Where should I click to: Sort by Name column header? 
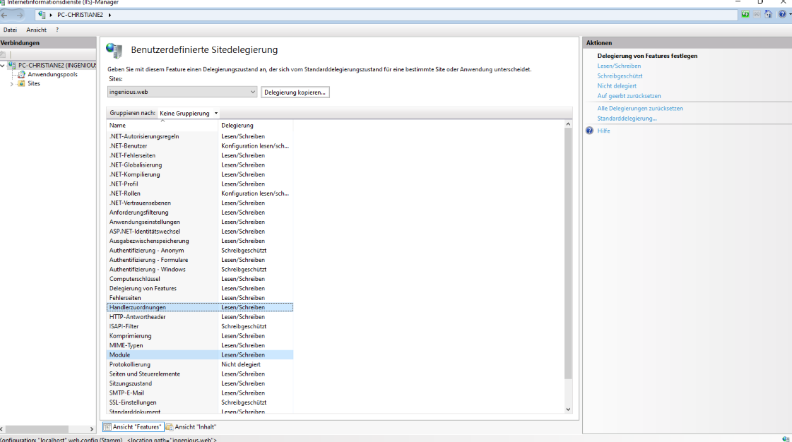[x=162, y=125]
